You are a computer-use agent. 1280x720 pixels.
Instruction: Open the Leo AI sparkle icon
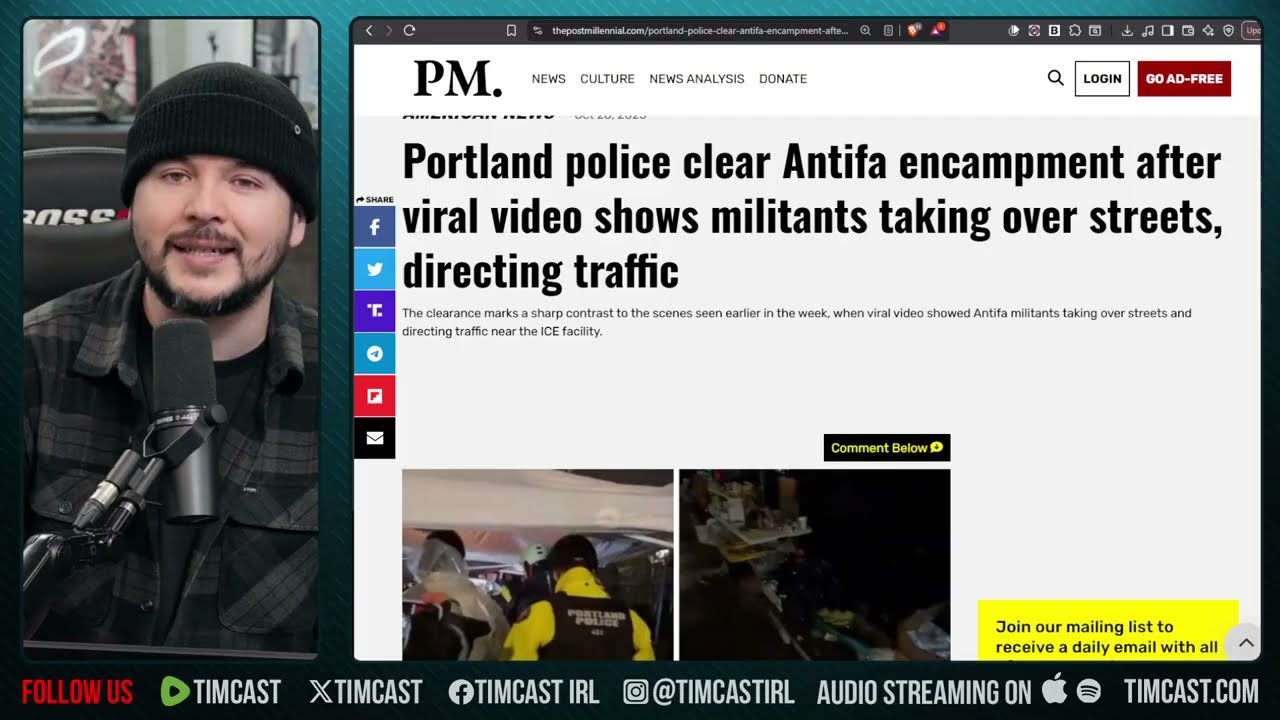pyautogui.click(x=1208, y=31)
